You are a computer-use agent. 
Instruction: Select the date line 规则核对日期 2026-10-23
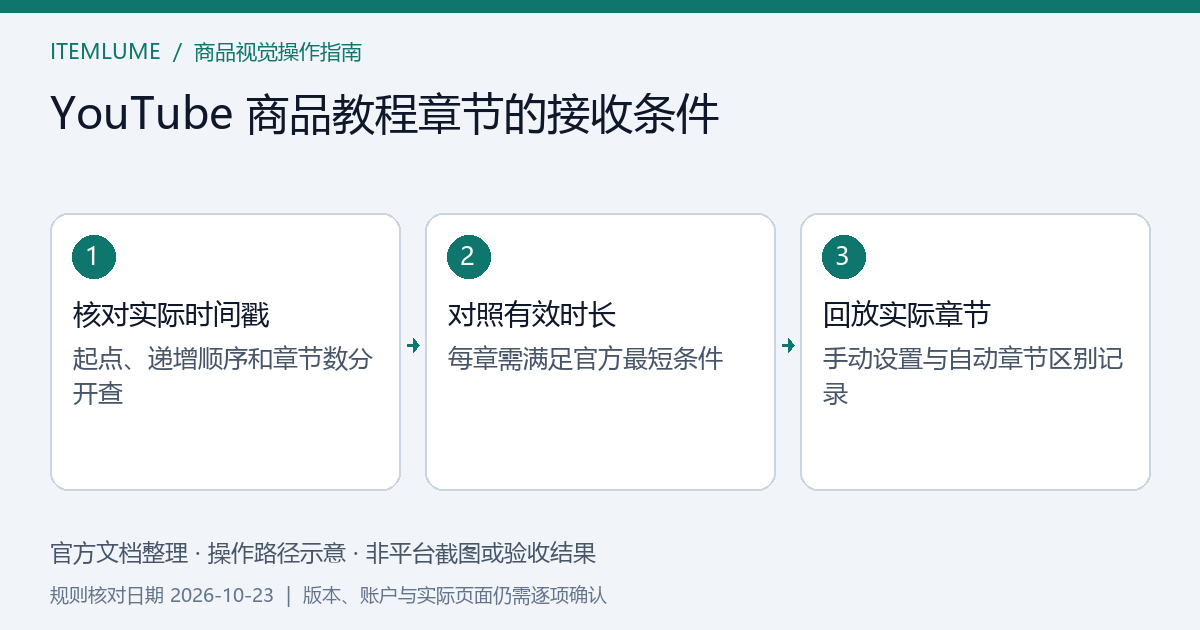point(162,595)
